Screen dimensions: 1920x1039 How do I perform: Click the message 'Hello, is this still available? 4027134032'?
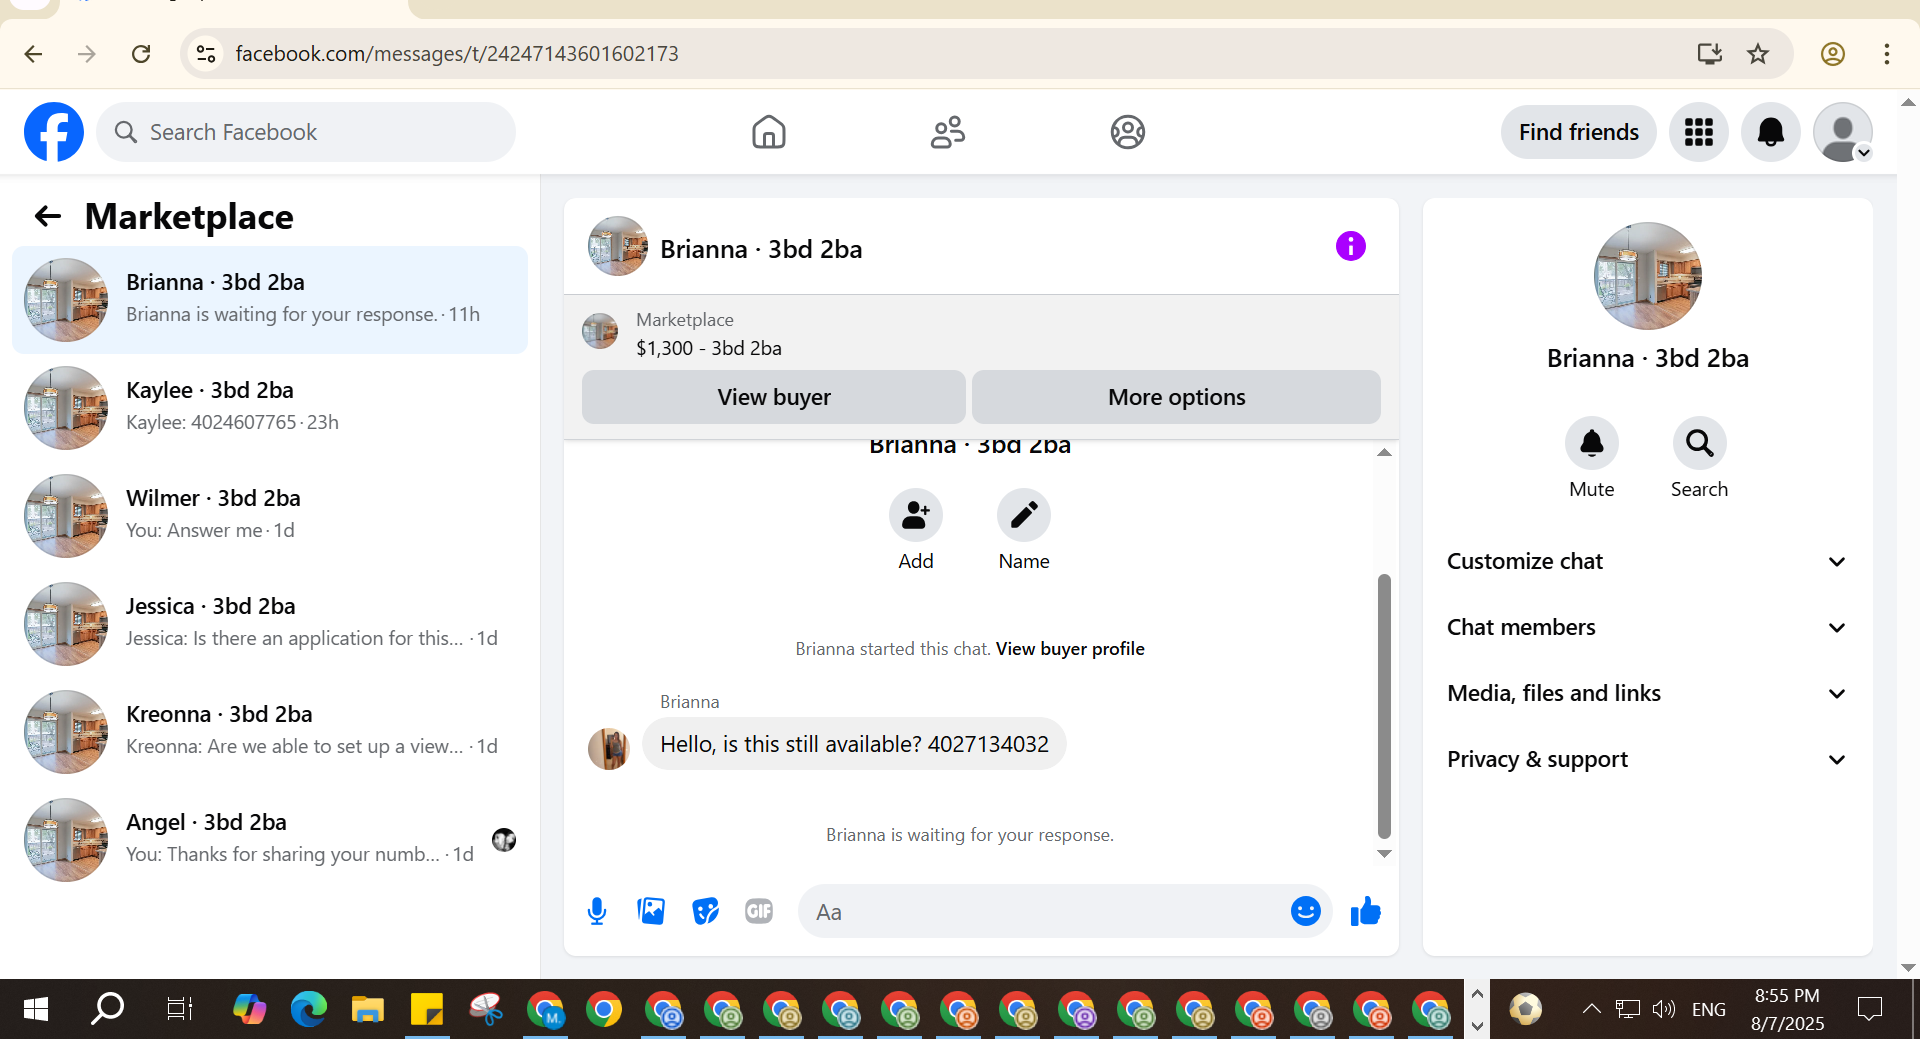click(x=854, y=744)
